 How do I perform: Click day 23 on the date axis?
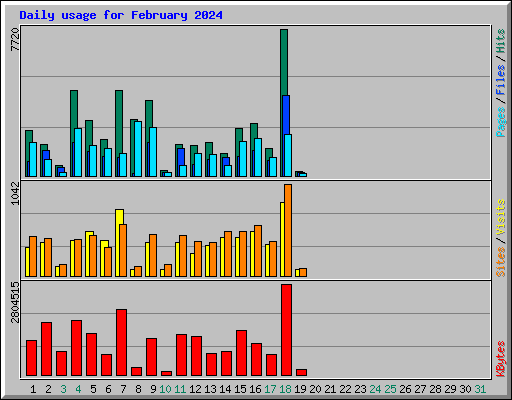[360, 389]
